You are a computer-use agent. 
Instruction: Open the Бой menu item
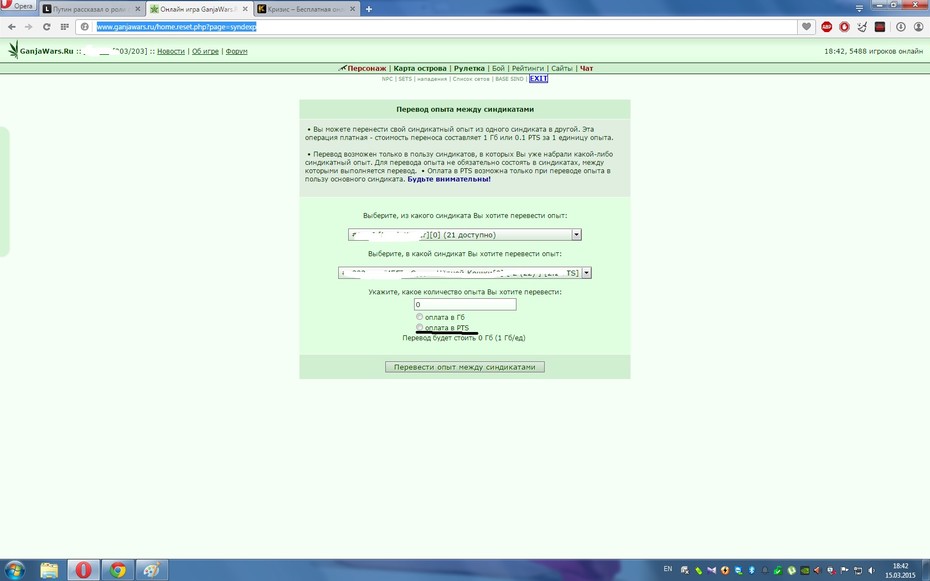498,68
